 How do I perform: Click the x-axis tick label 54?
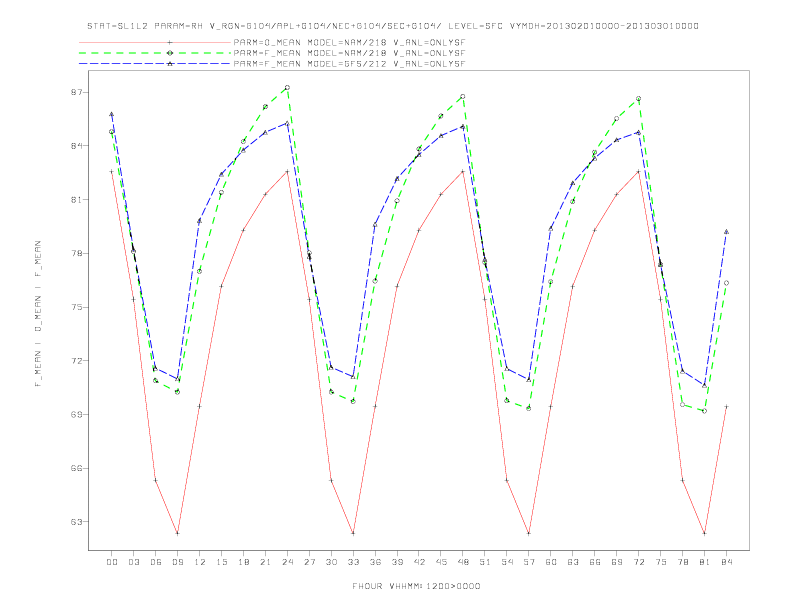[x=507, y=562]
